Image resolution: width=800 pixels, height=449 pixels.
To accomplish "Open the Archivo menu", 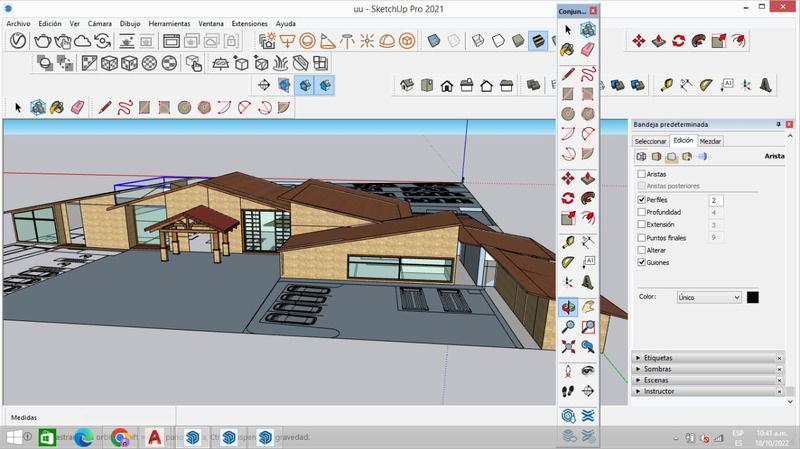I will [x=18, y=23].
